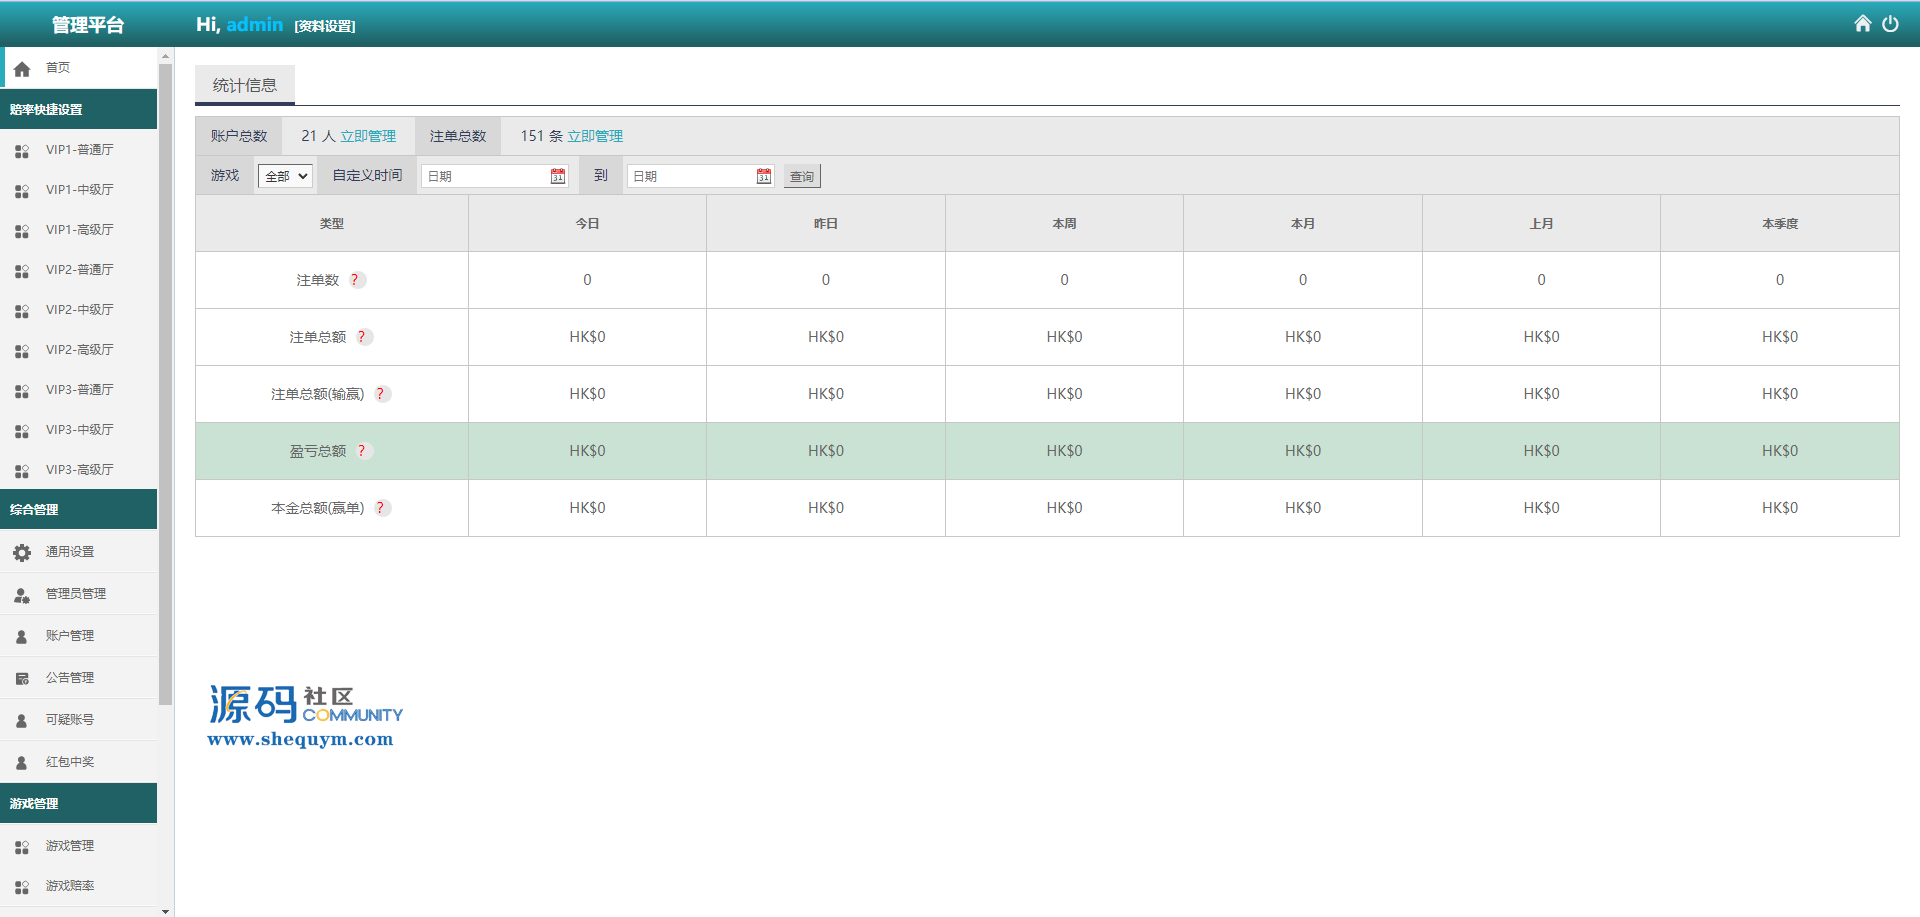This screenshot has height=917, width=1920.
Task: Click the 管理平台 title
Action: tap(87, 25)
